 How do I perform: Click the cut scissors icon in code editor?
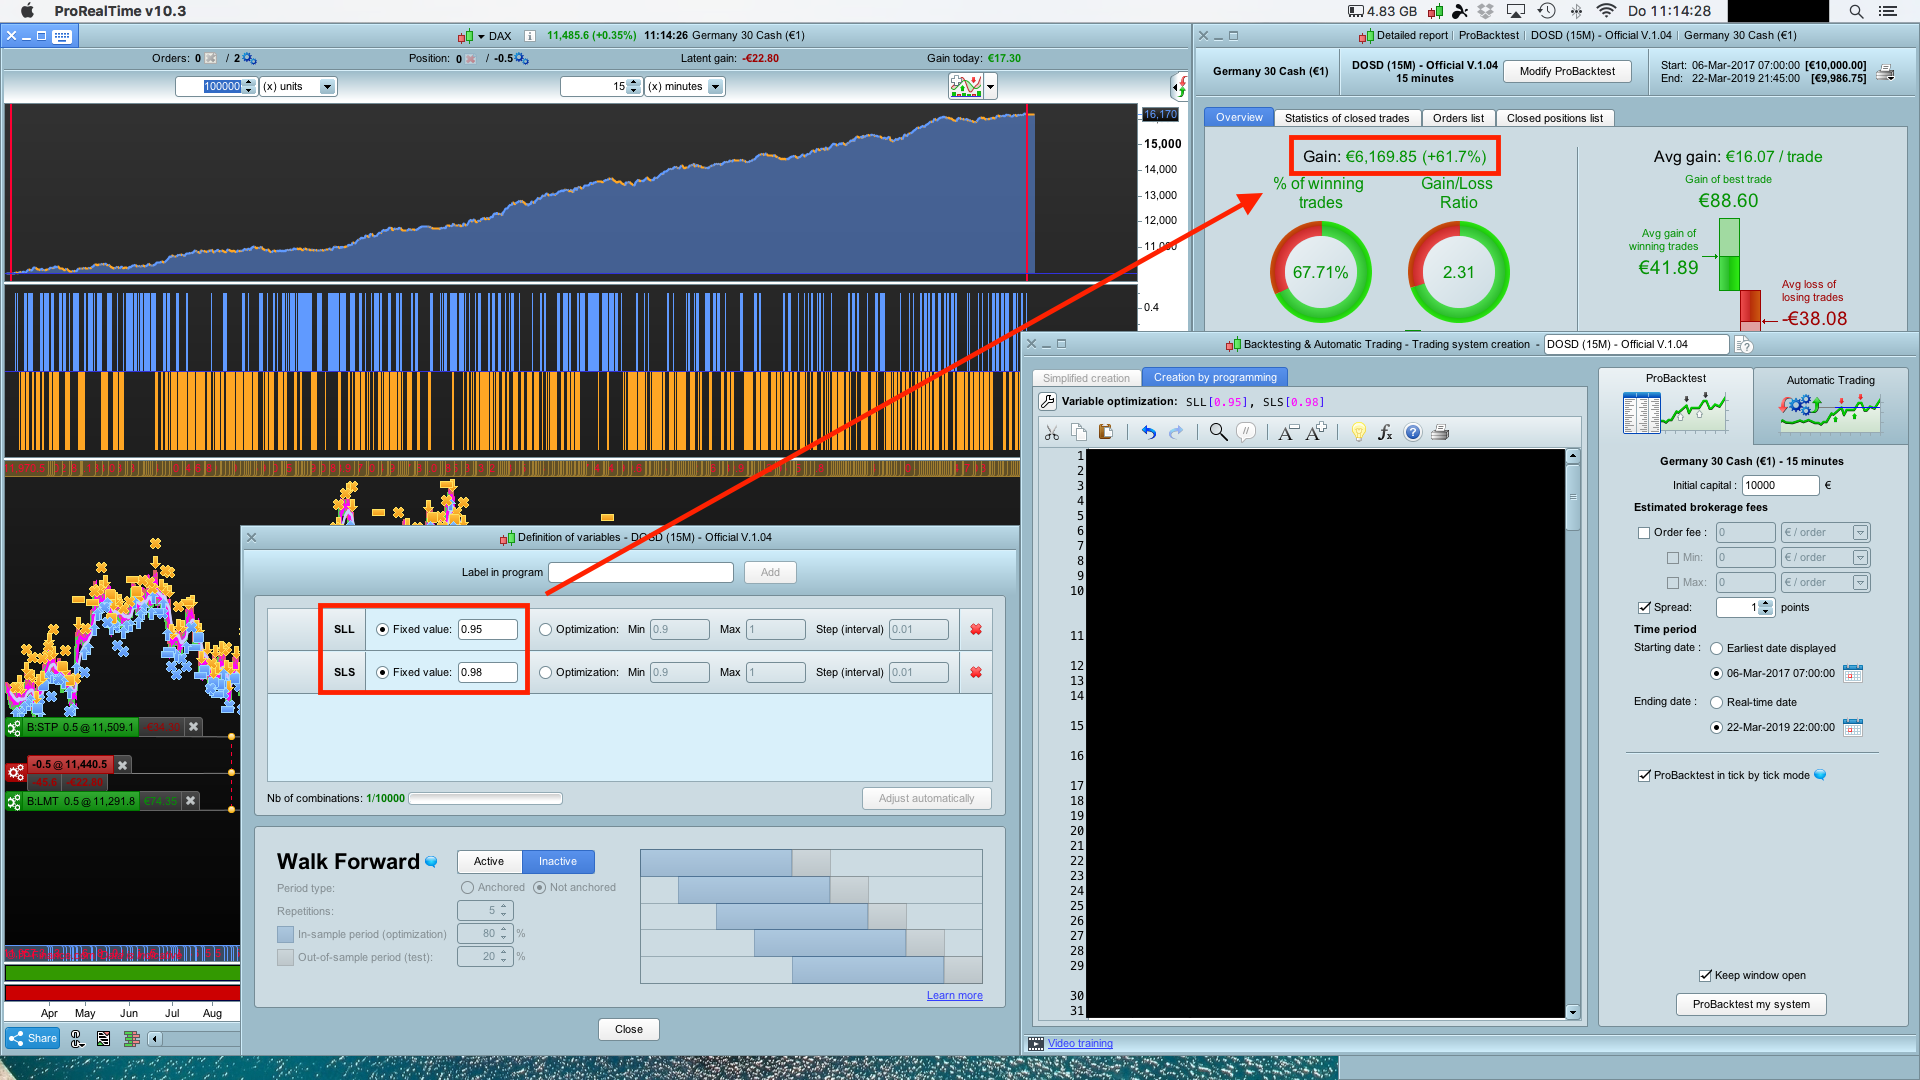point(1051,432)
